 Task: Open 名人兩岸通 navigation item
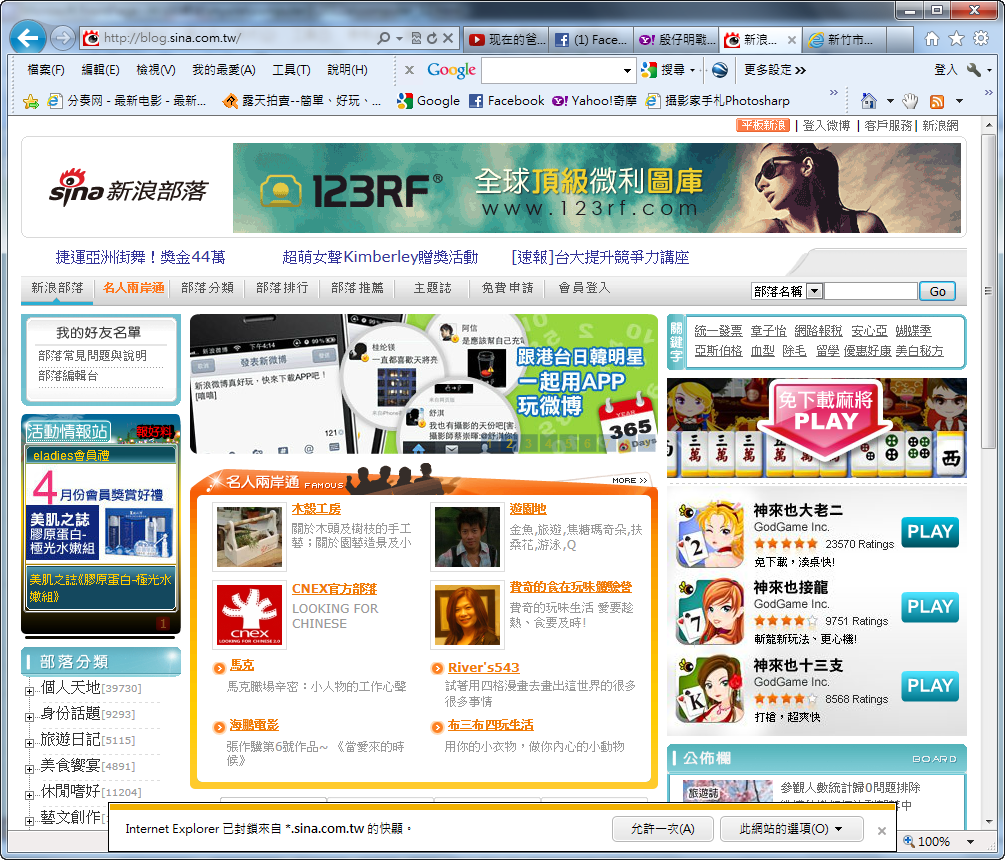point(133,288)
